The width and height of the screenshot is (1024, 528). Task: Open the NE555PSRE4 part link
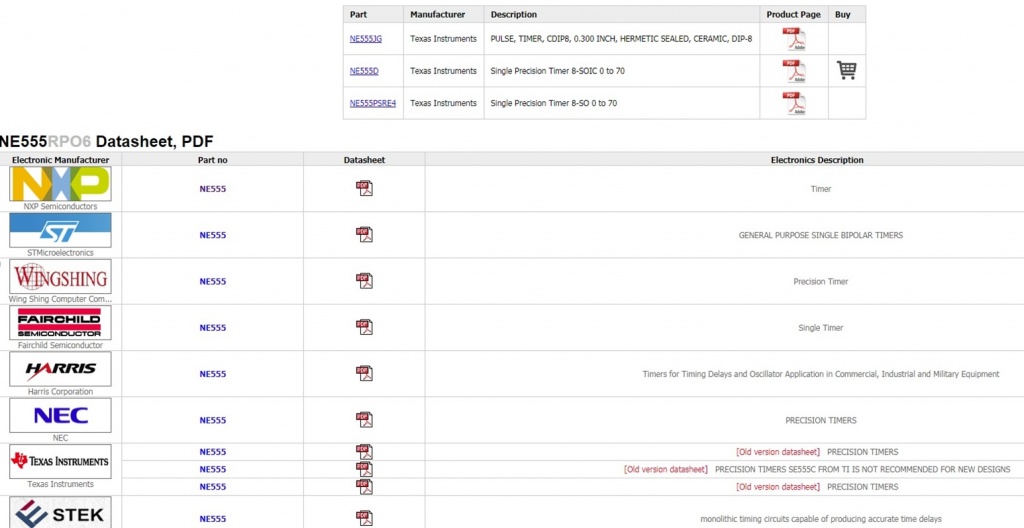coord(372,103)
